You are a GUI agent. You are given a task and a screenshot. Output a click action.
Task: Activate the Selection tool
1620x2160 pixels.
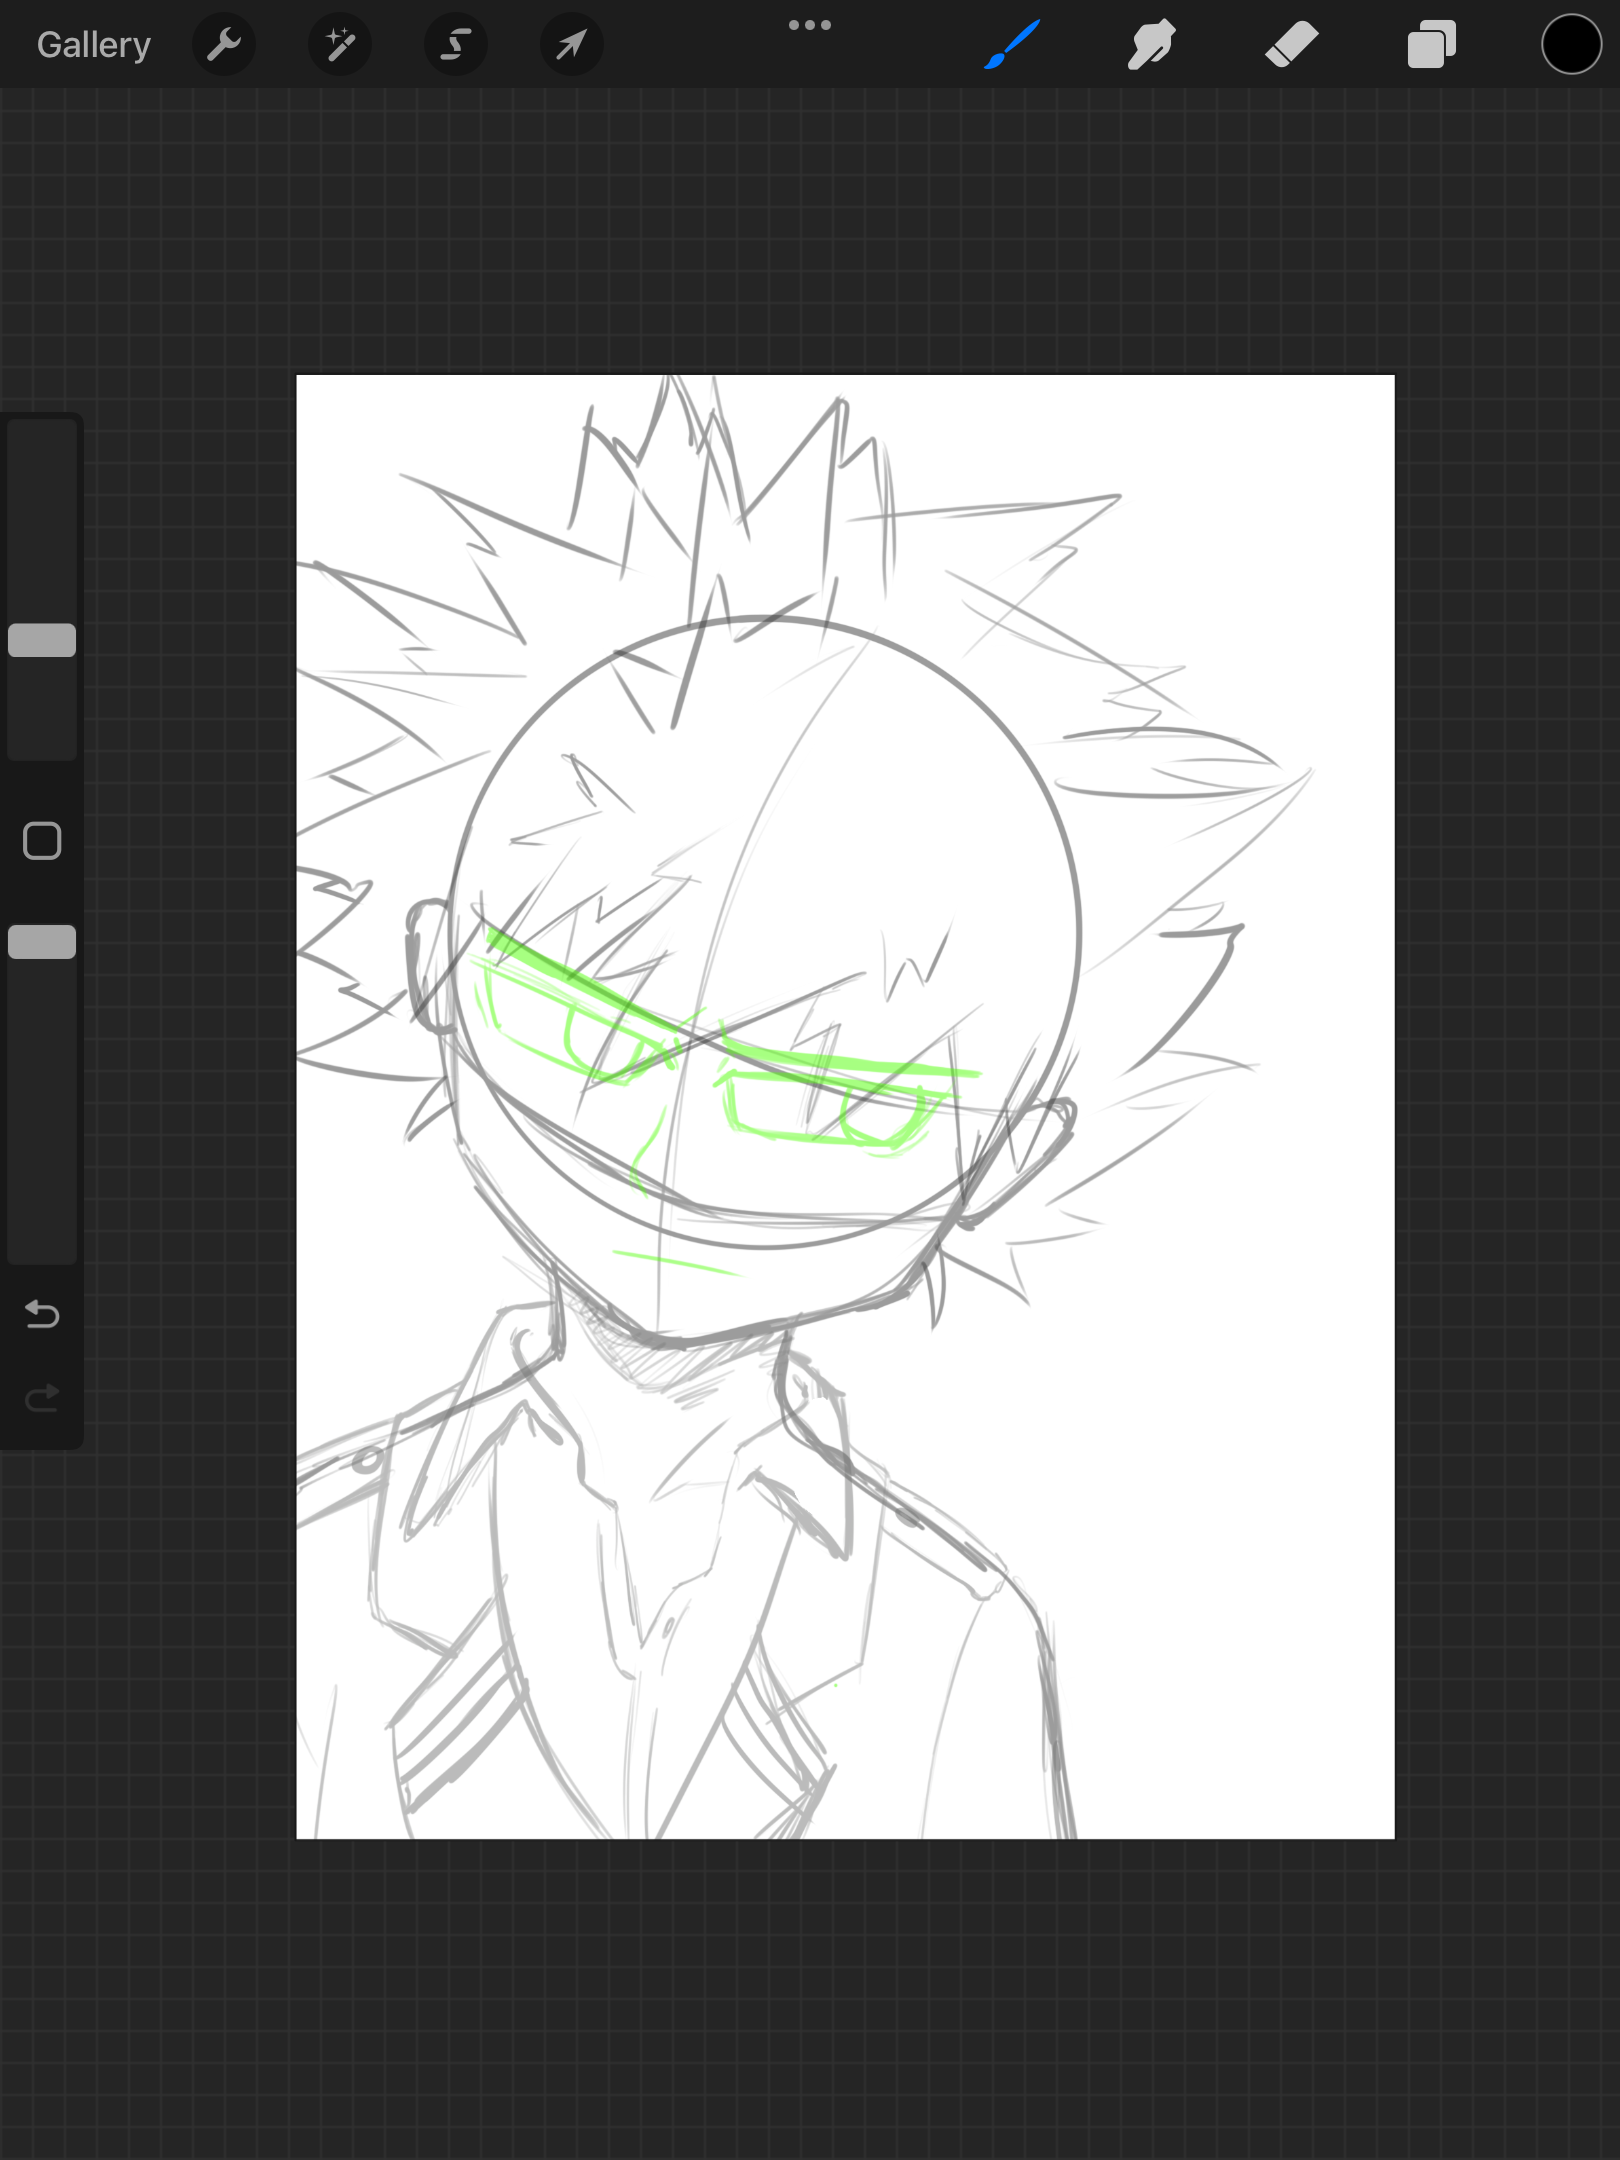[456, 45]
